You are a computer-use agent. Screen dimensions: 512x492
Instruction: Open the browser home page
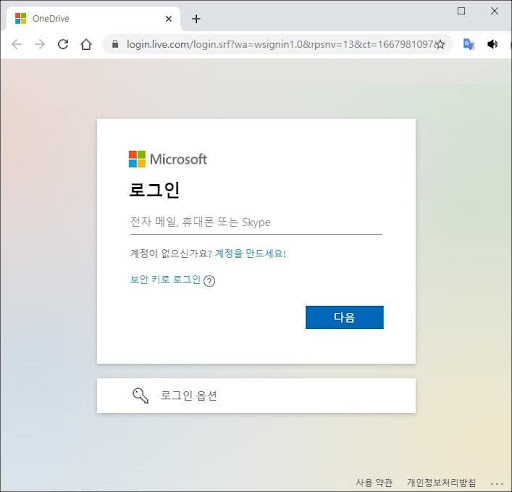pyautogui.click(x=86, y=44)
